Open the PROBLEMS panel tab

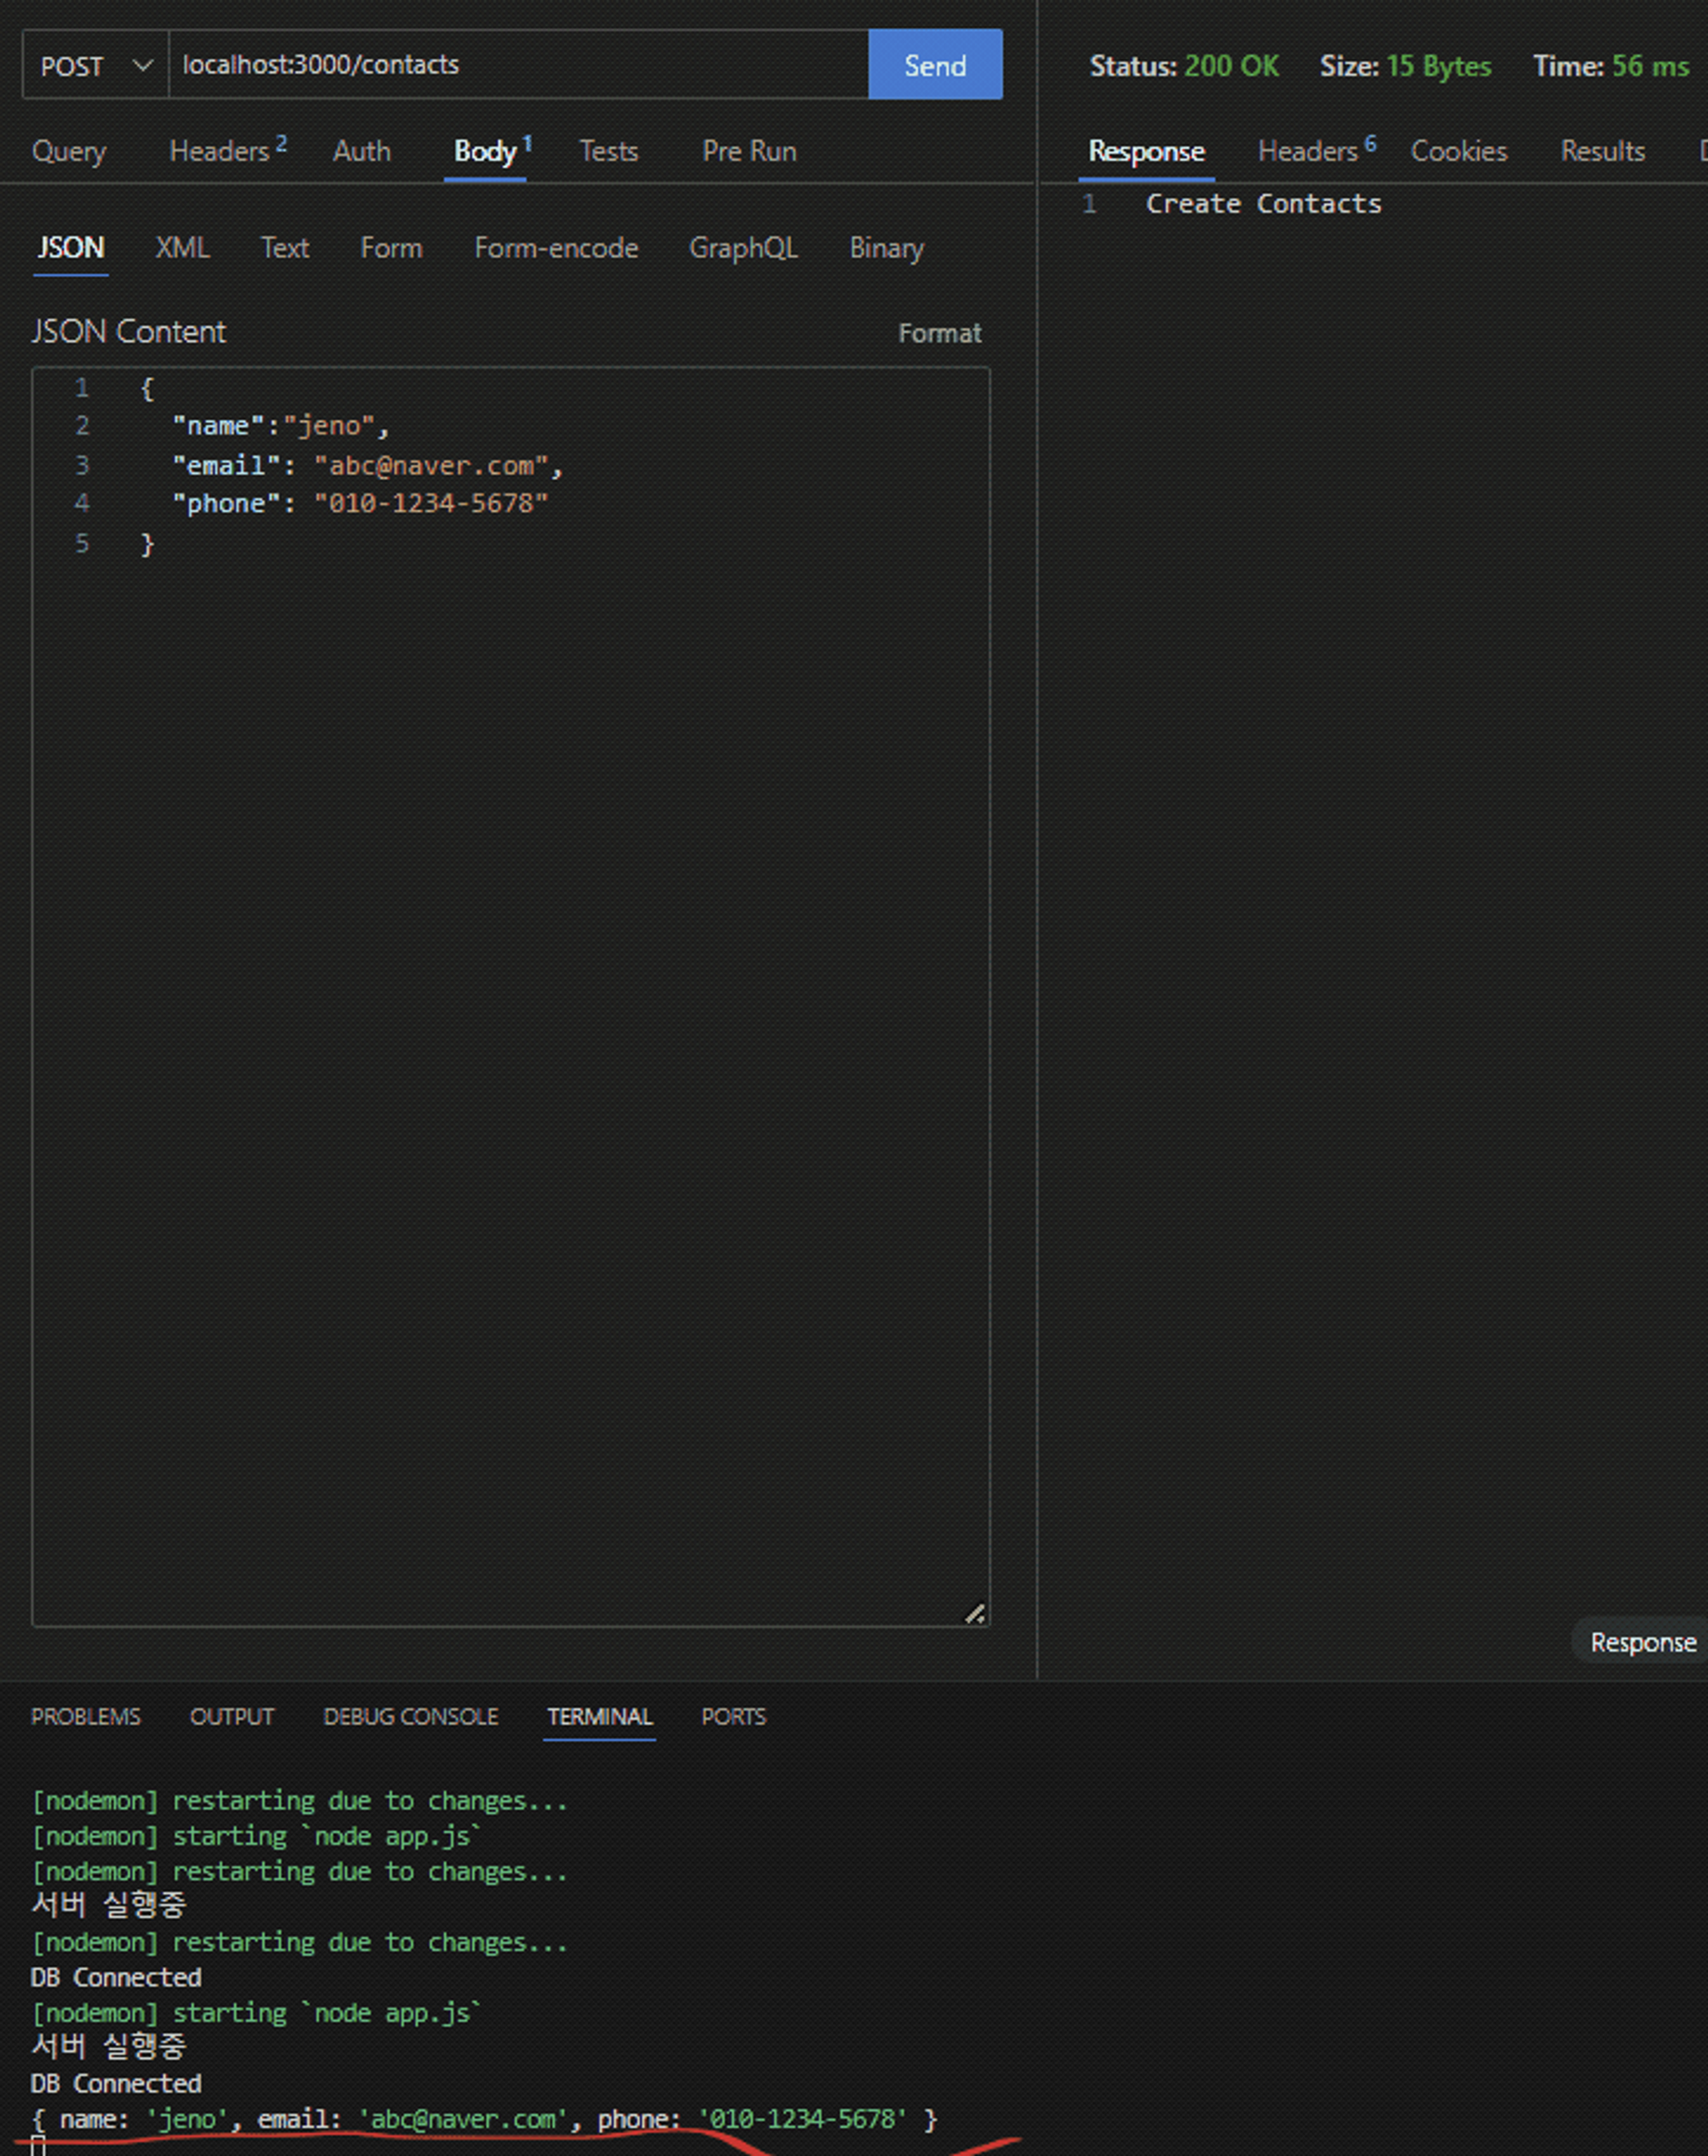click(x=86, y=1716)
